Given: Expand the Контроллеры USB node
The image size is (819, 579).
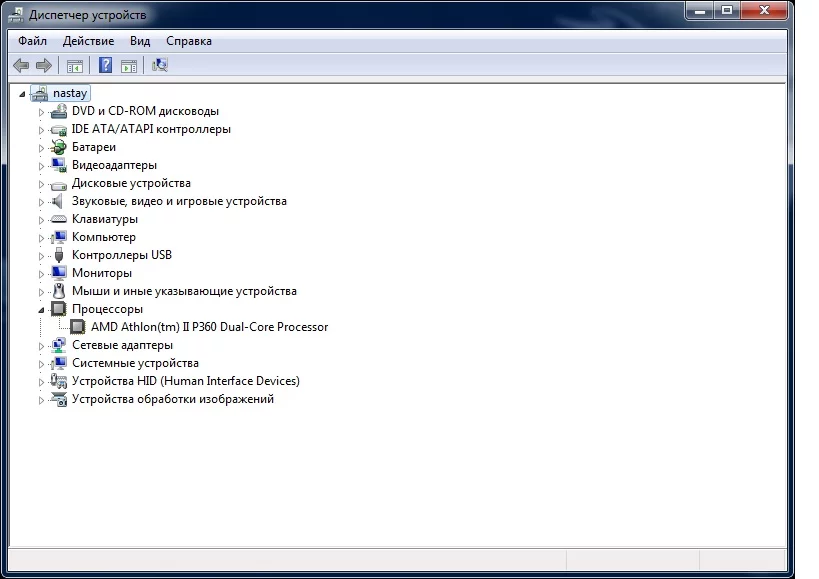Looking at the screenshot, I should (41, 256).
